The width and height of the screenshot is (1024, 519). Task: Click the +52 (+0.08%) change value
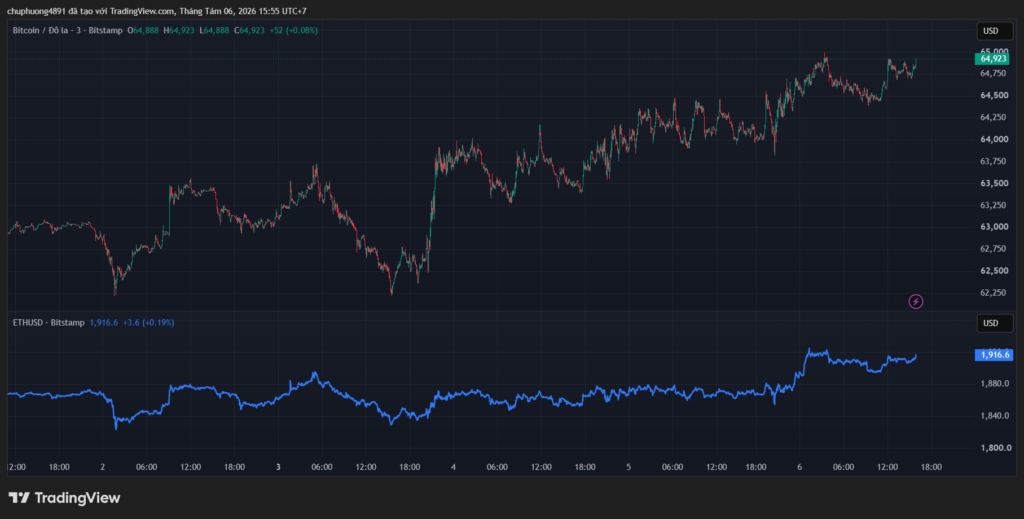(294, 31)
